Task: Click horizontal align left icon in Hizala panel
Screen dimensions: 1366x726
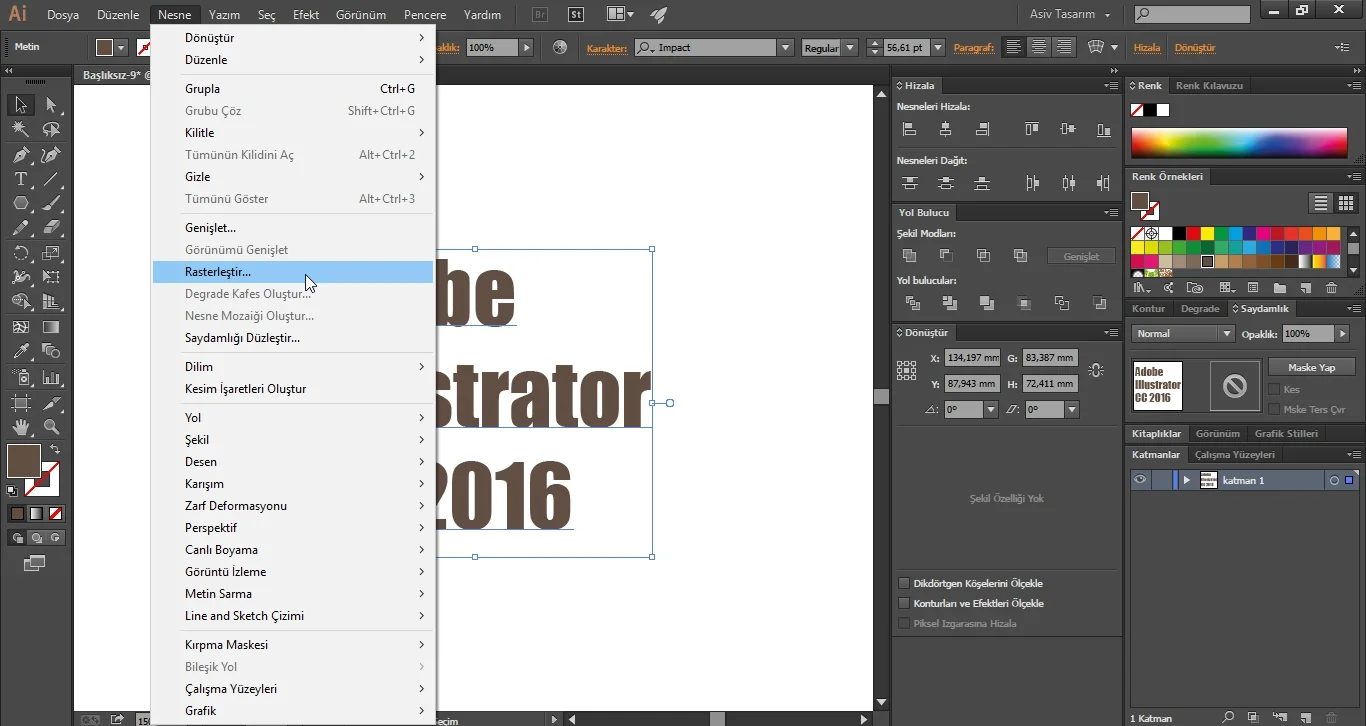Action: point(909,129)
